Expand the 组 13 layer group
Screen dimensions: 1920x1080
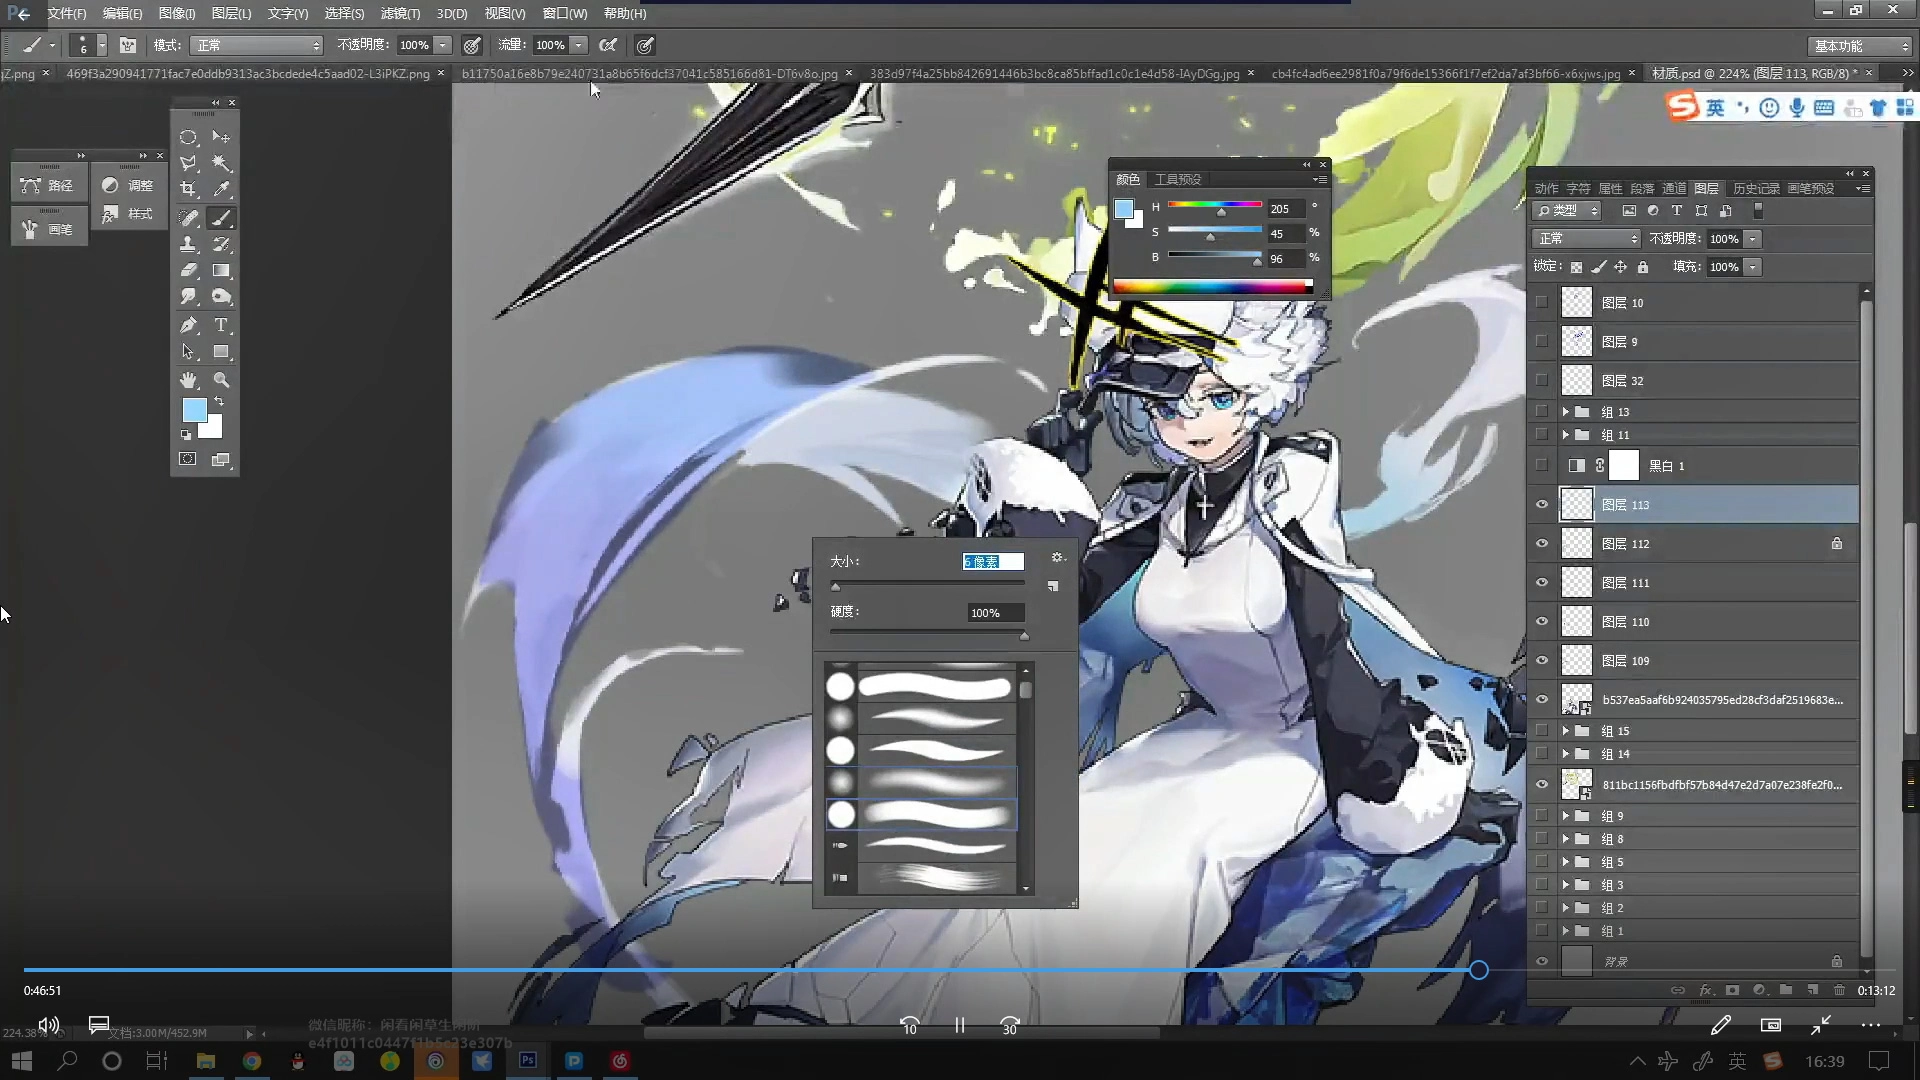coord(1565,411)
